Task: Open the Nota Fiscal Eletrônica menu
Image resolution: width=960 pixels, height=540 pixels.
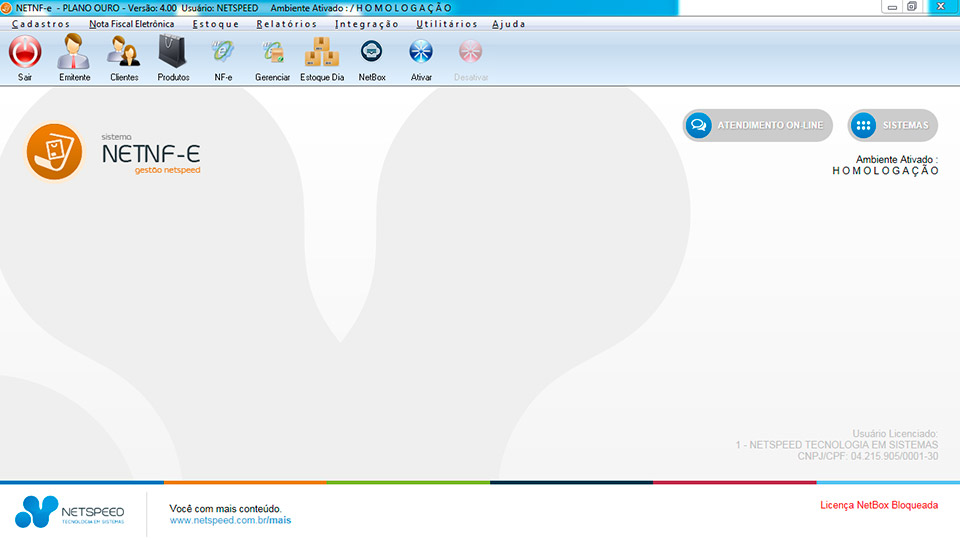Action: click(132, 24)
